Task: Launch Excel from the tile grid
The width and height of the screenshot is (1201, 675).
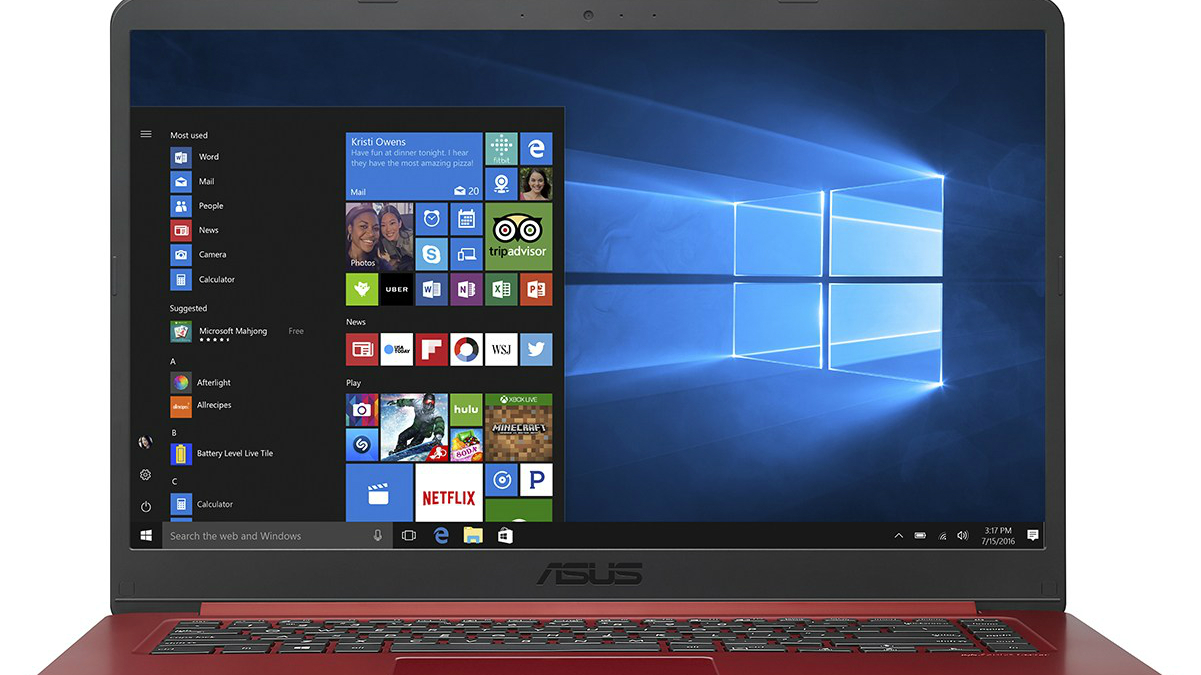Action: (501, 289)
